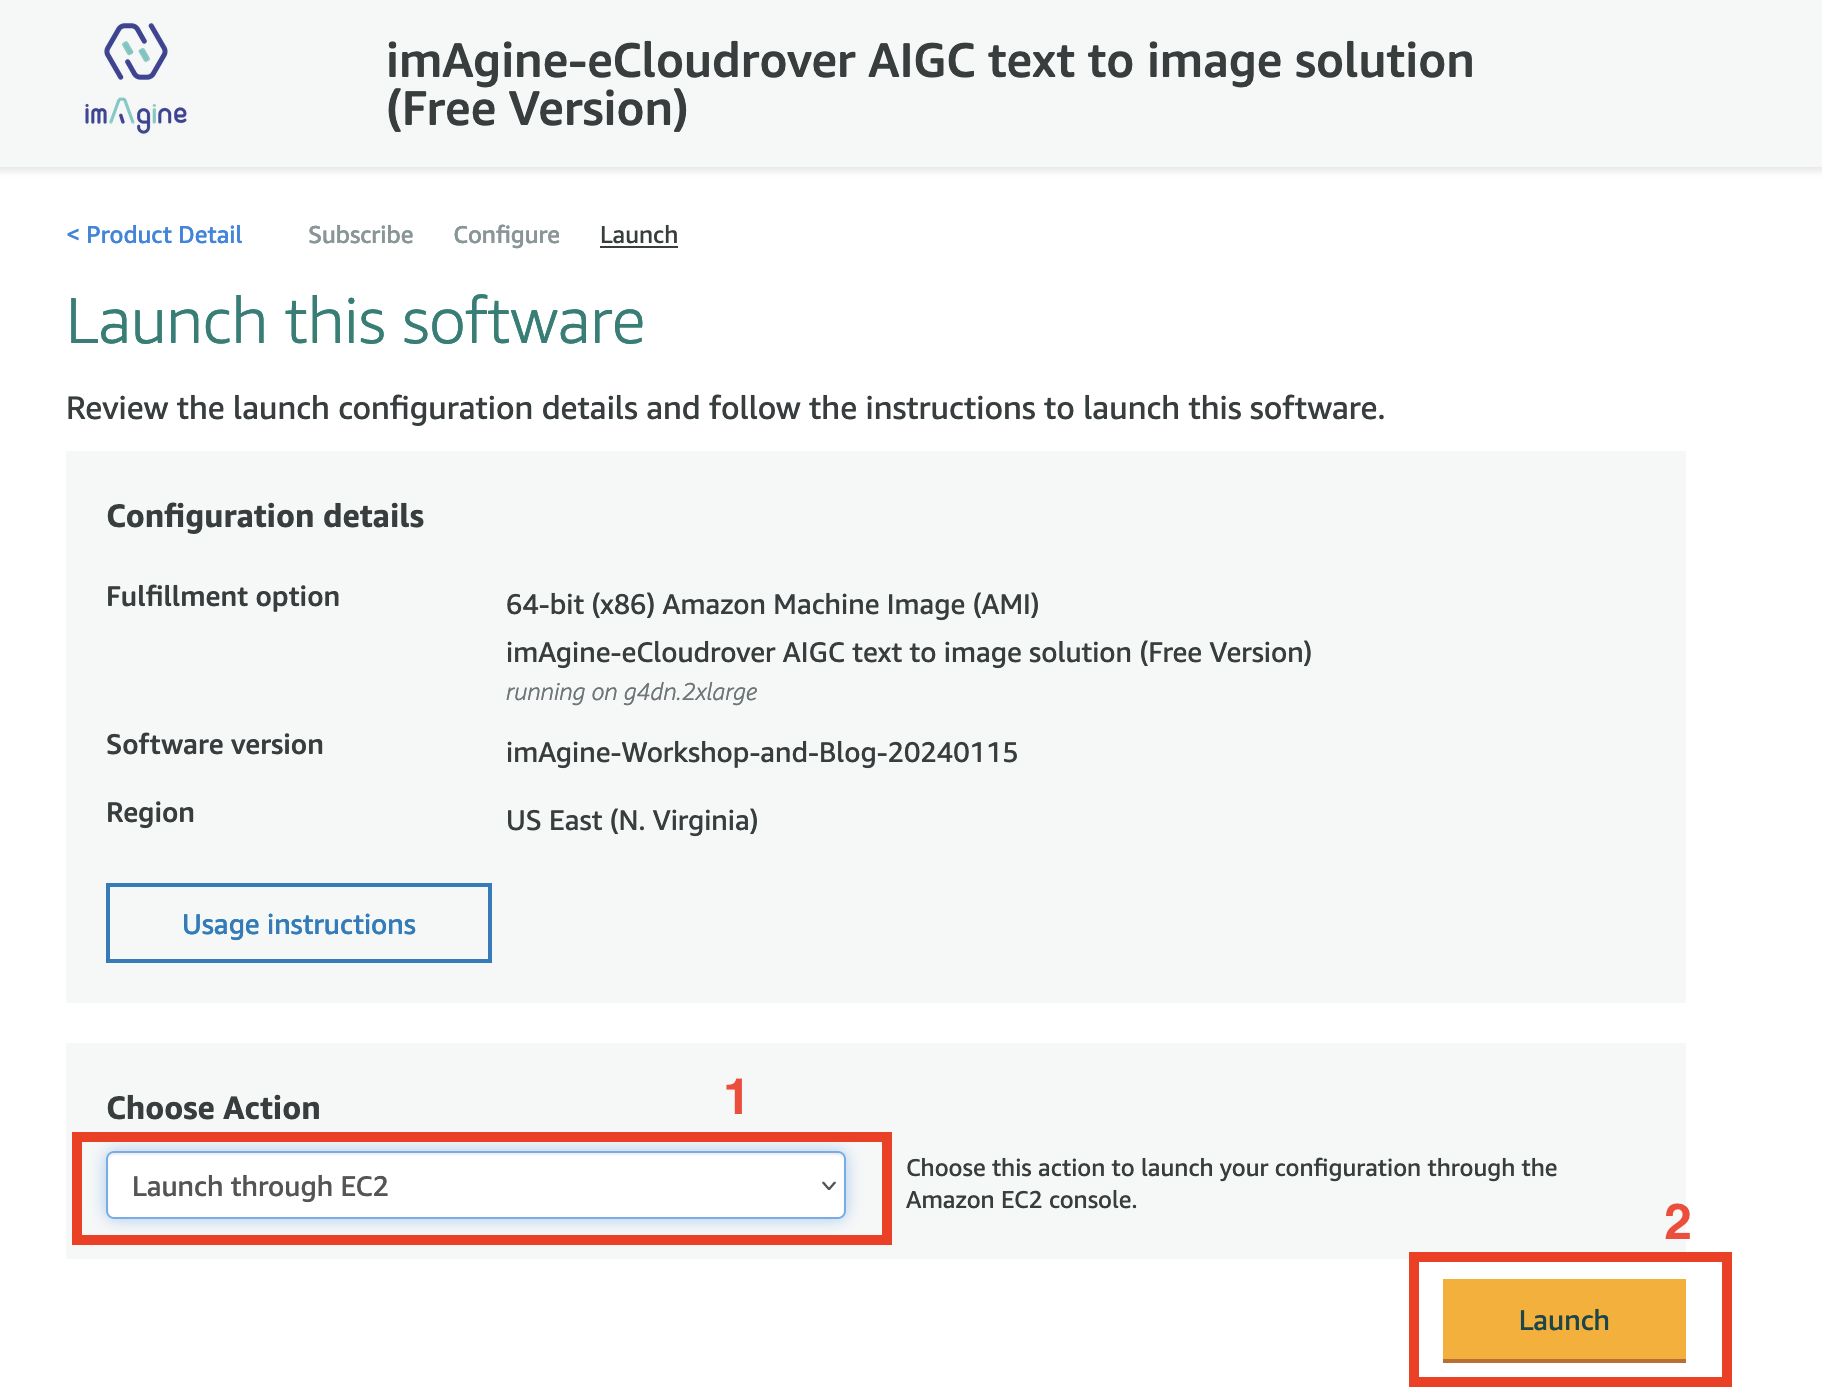Click the red step number 2 annotation

coord(1677,1222)
